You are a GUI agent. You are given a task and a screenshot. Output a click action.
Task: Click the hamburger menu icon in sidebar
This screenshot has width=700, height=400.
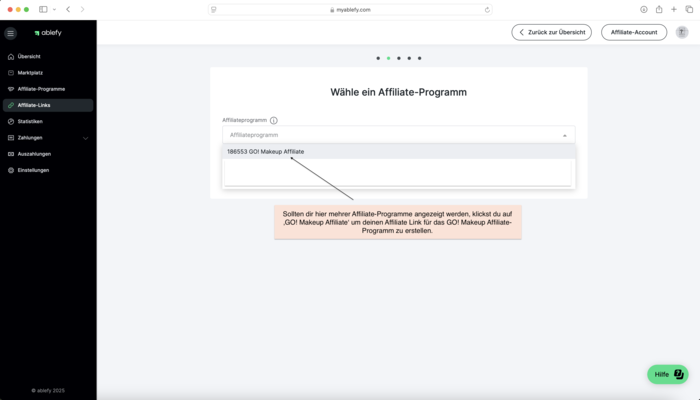(11, 33)
